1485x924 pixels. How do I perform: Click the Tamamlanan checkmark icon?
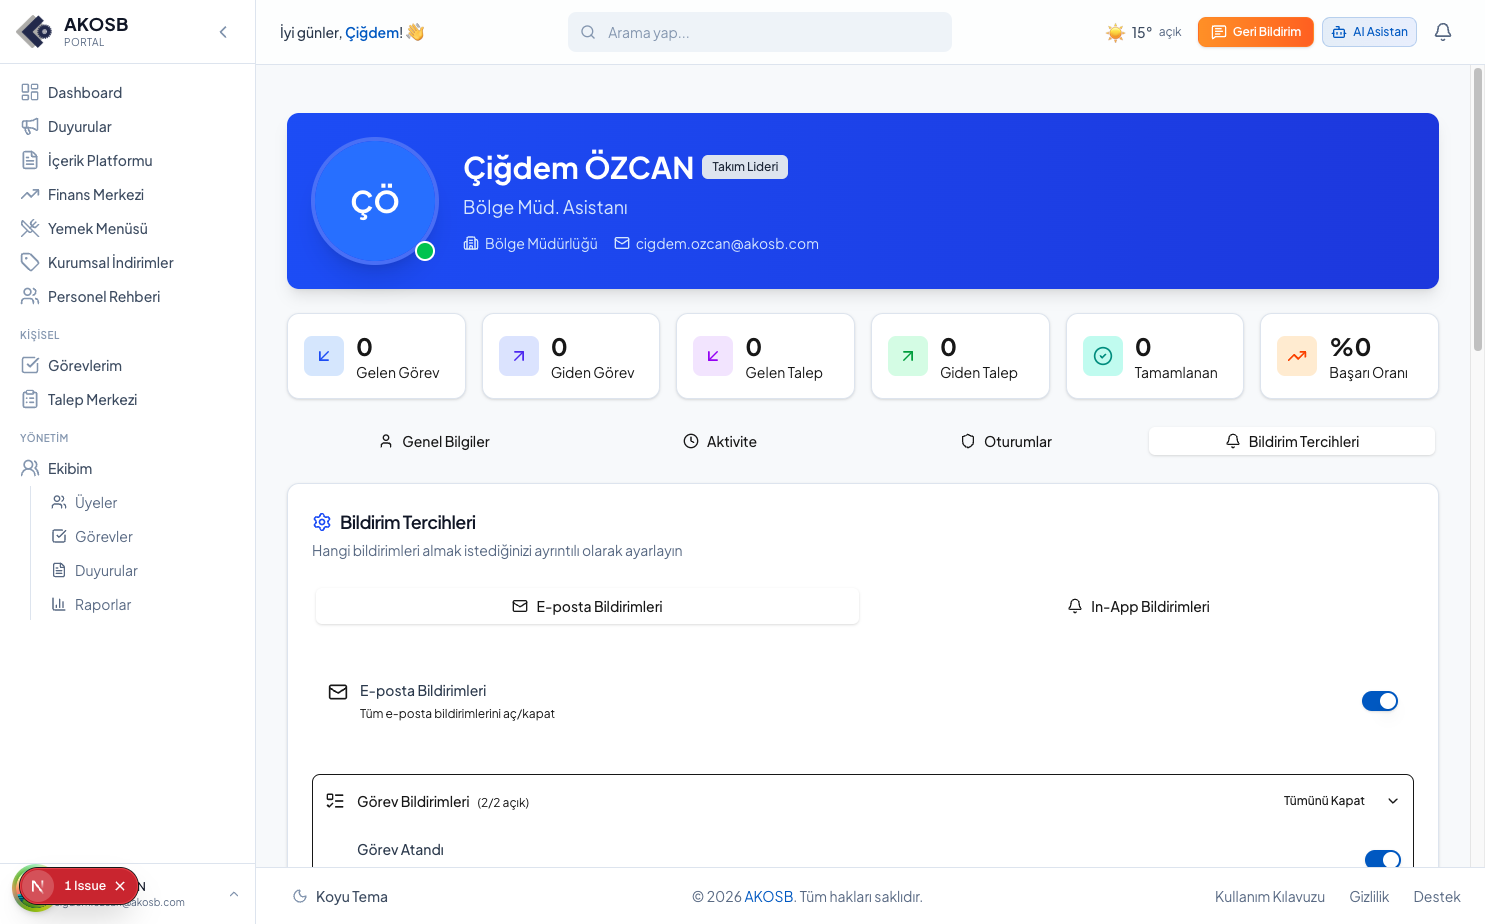click(1103, 356)
